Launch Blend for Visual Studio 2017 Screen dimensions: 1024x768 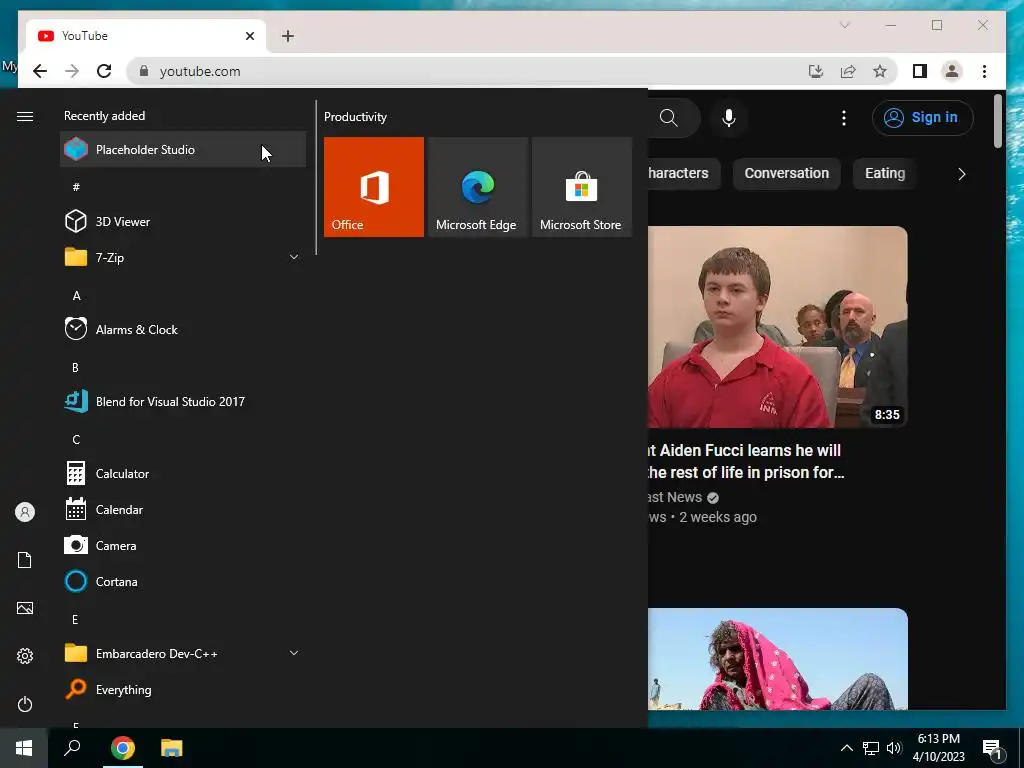[183, 402]
